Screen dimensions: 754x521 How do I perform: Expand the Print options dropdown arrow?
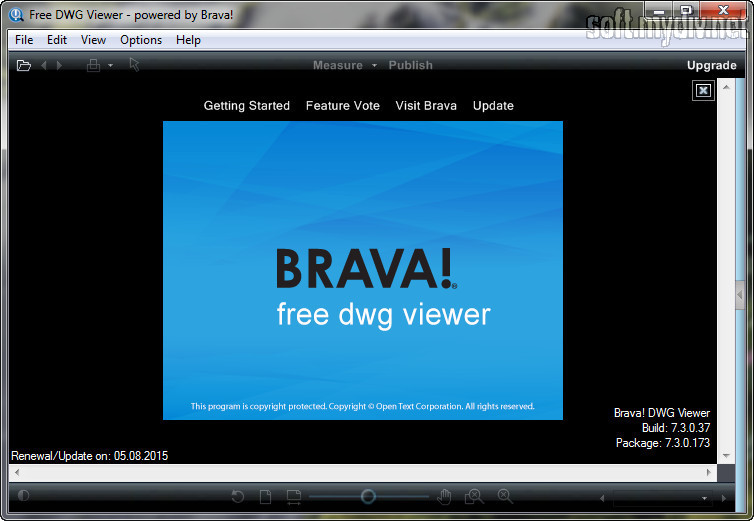tap(110, 65)
